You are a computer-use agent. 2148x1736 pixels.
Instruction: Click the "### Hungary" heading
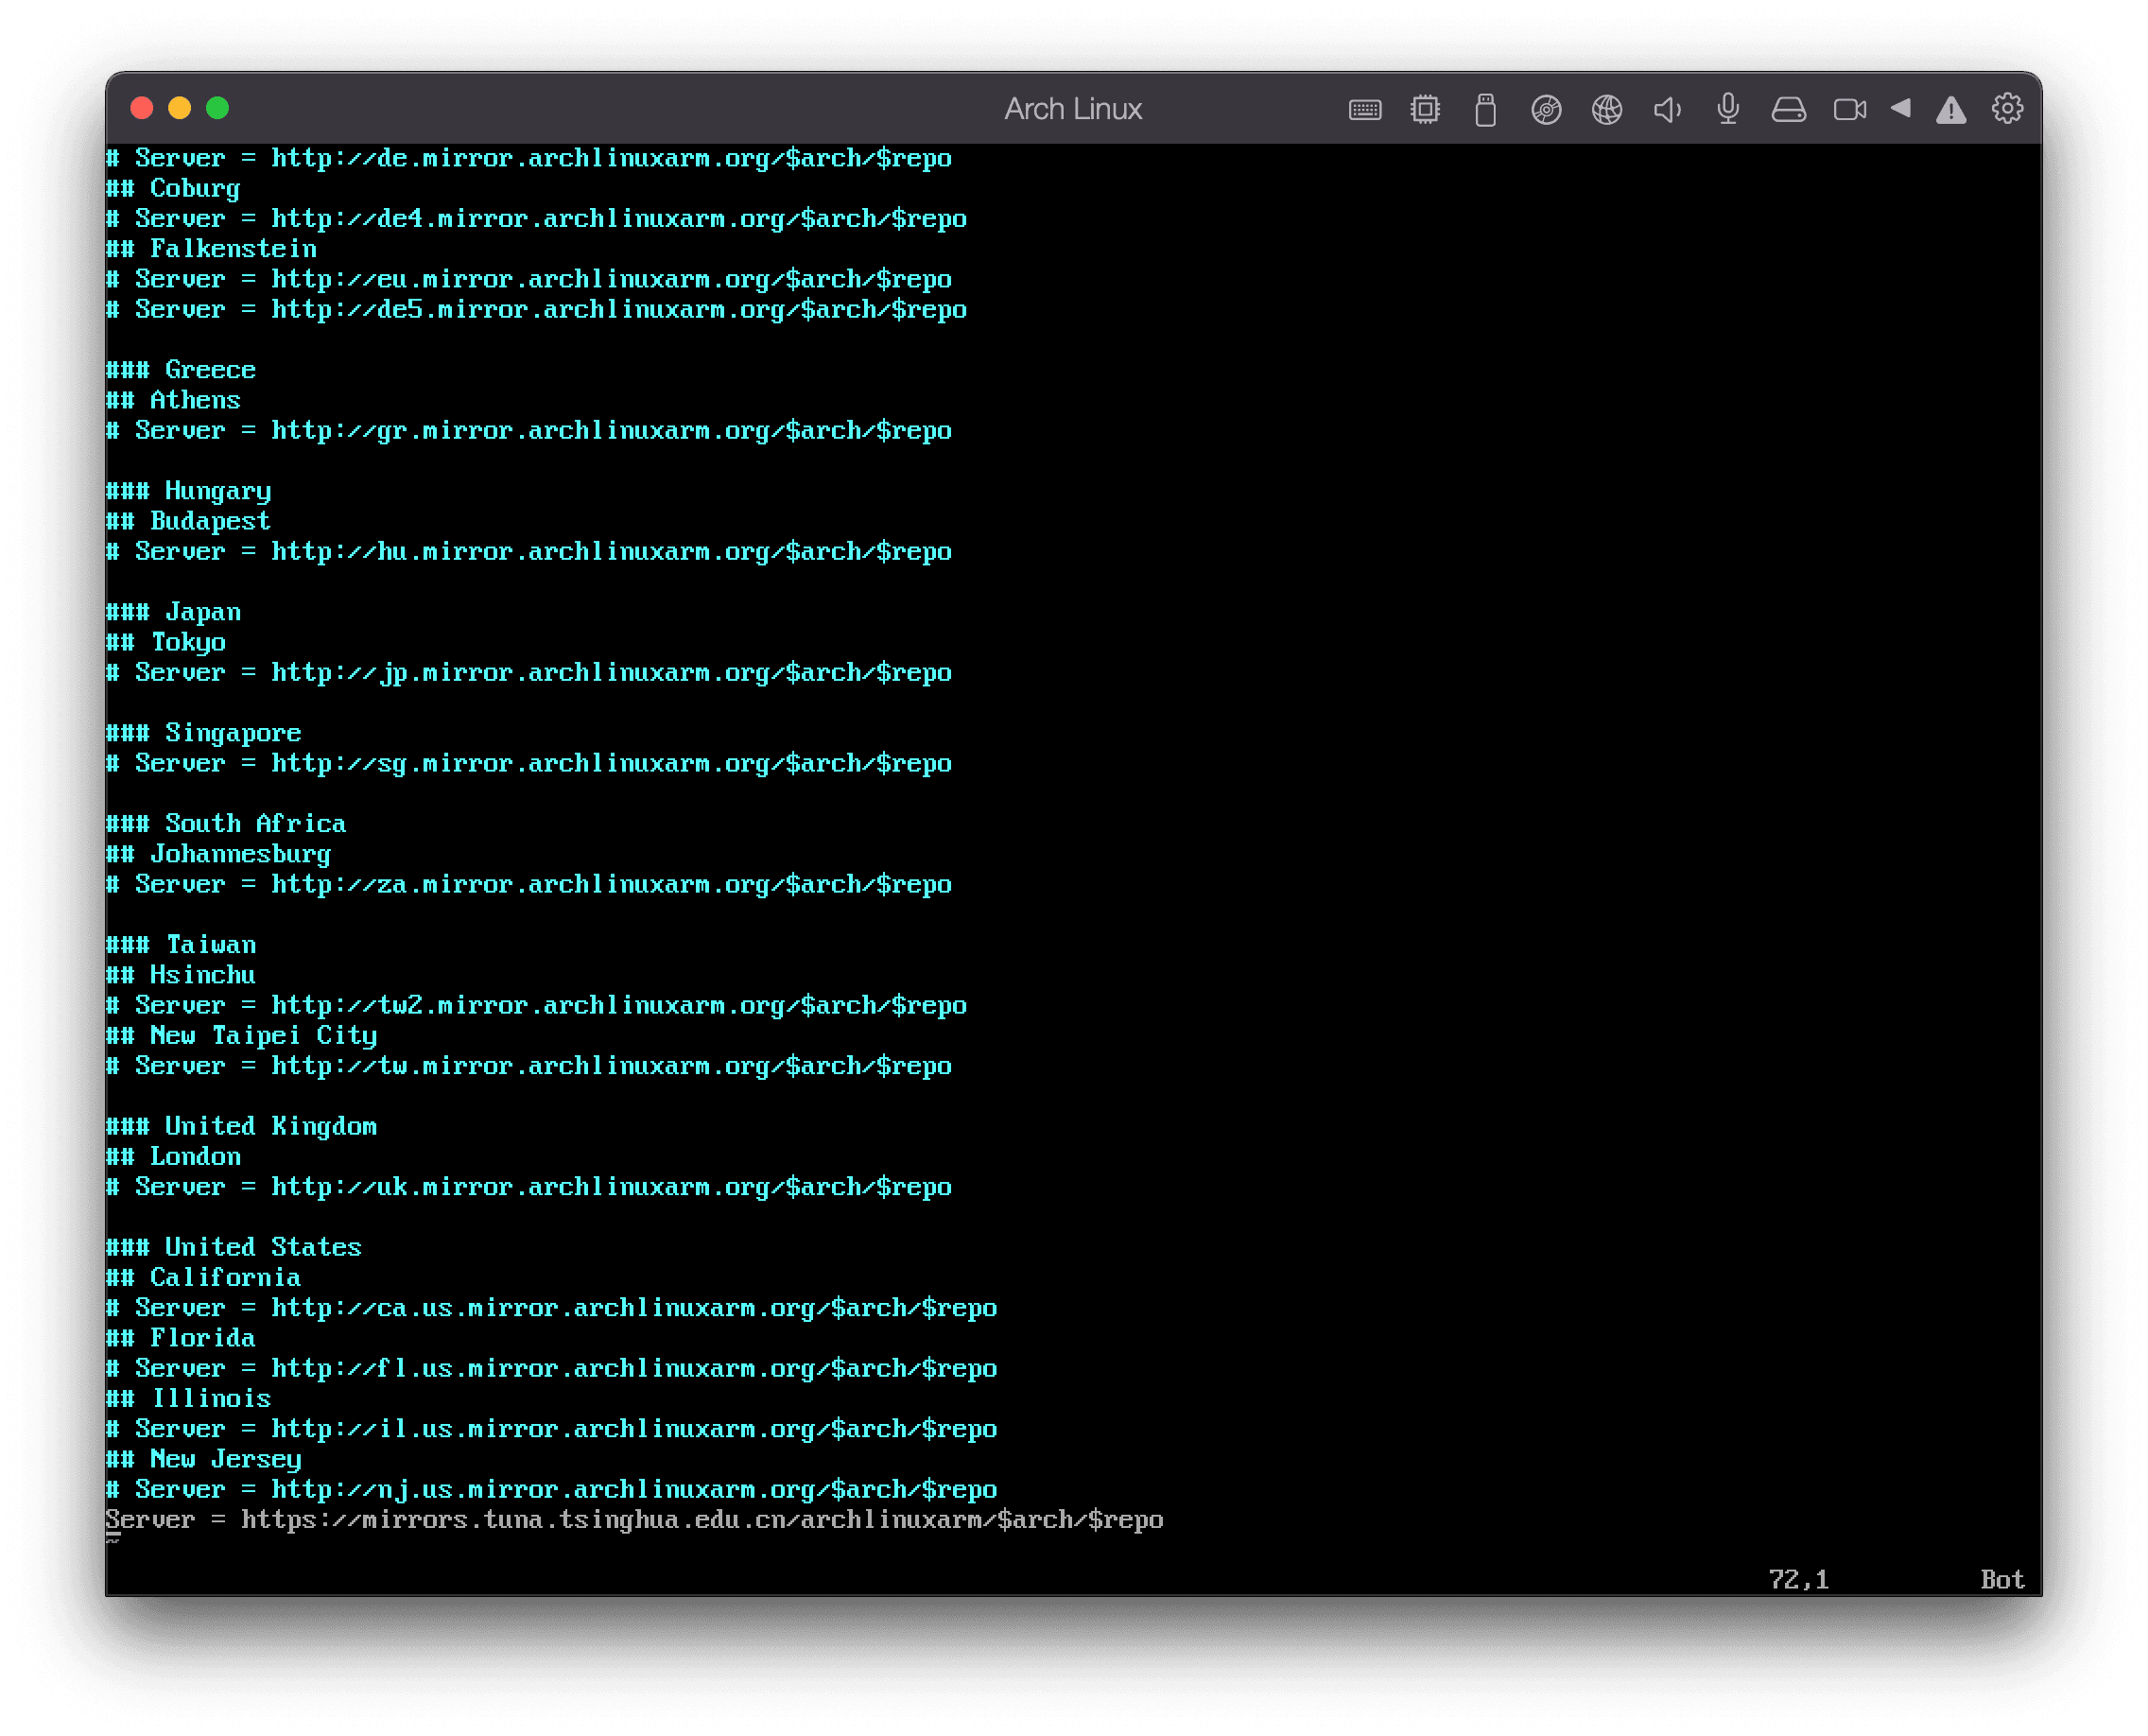189,491
